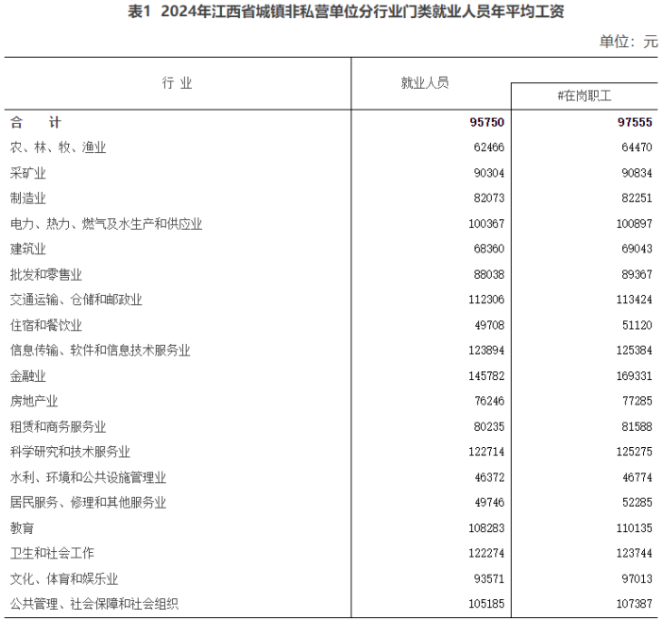Click the value 77285
The width and height of the screenshot is (662, 620).
pos(637,401)
